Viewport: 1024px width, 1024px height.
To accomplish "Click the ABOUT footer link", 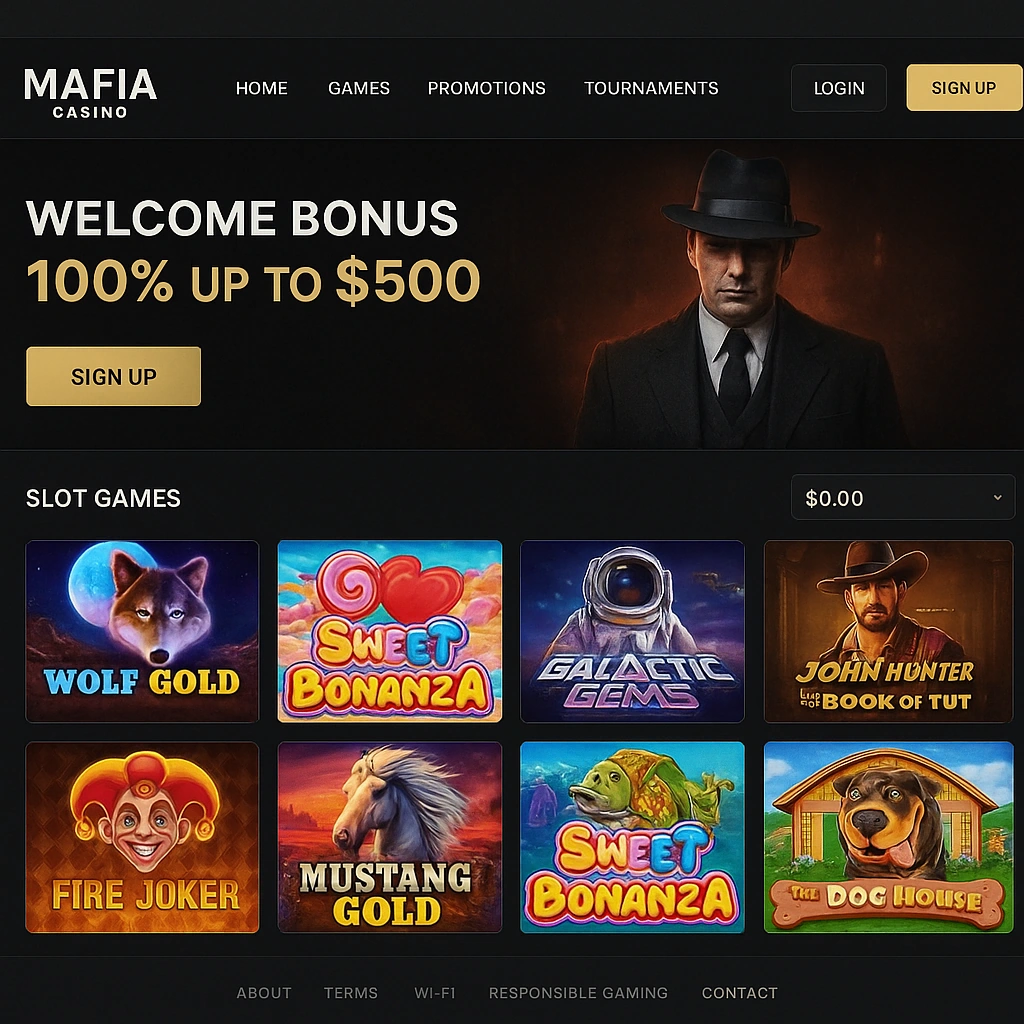I will [263, 993].
